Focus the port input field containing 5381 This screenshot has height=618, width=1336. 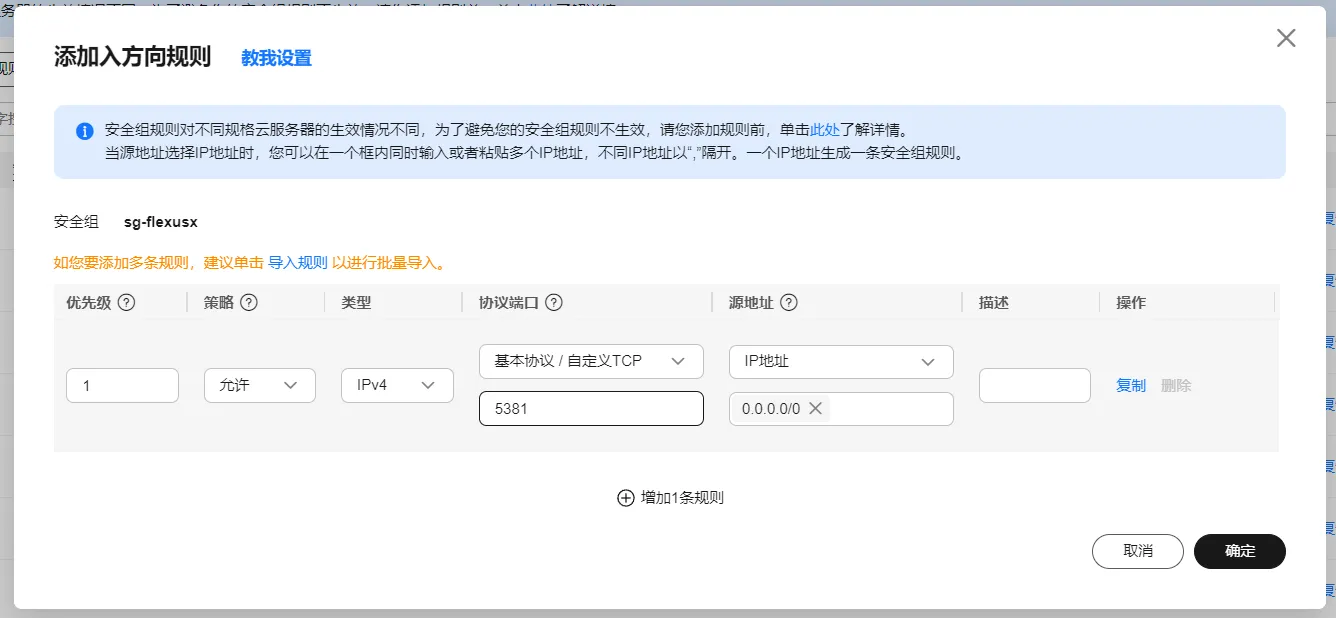tap(591, 408)
